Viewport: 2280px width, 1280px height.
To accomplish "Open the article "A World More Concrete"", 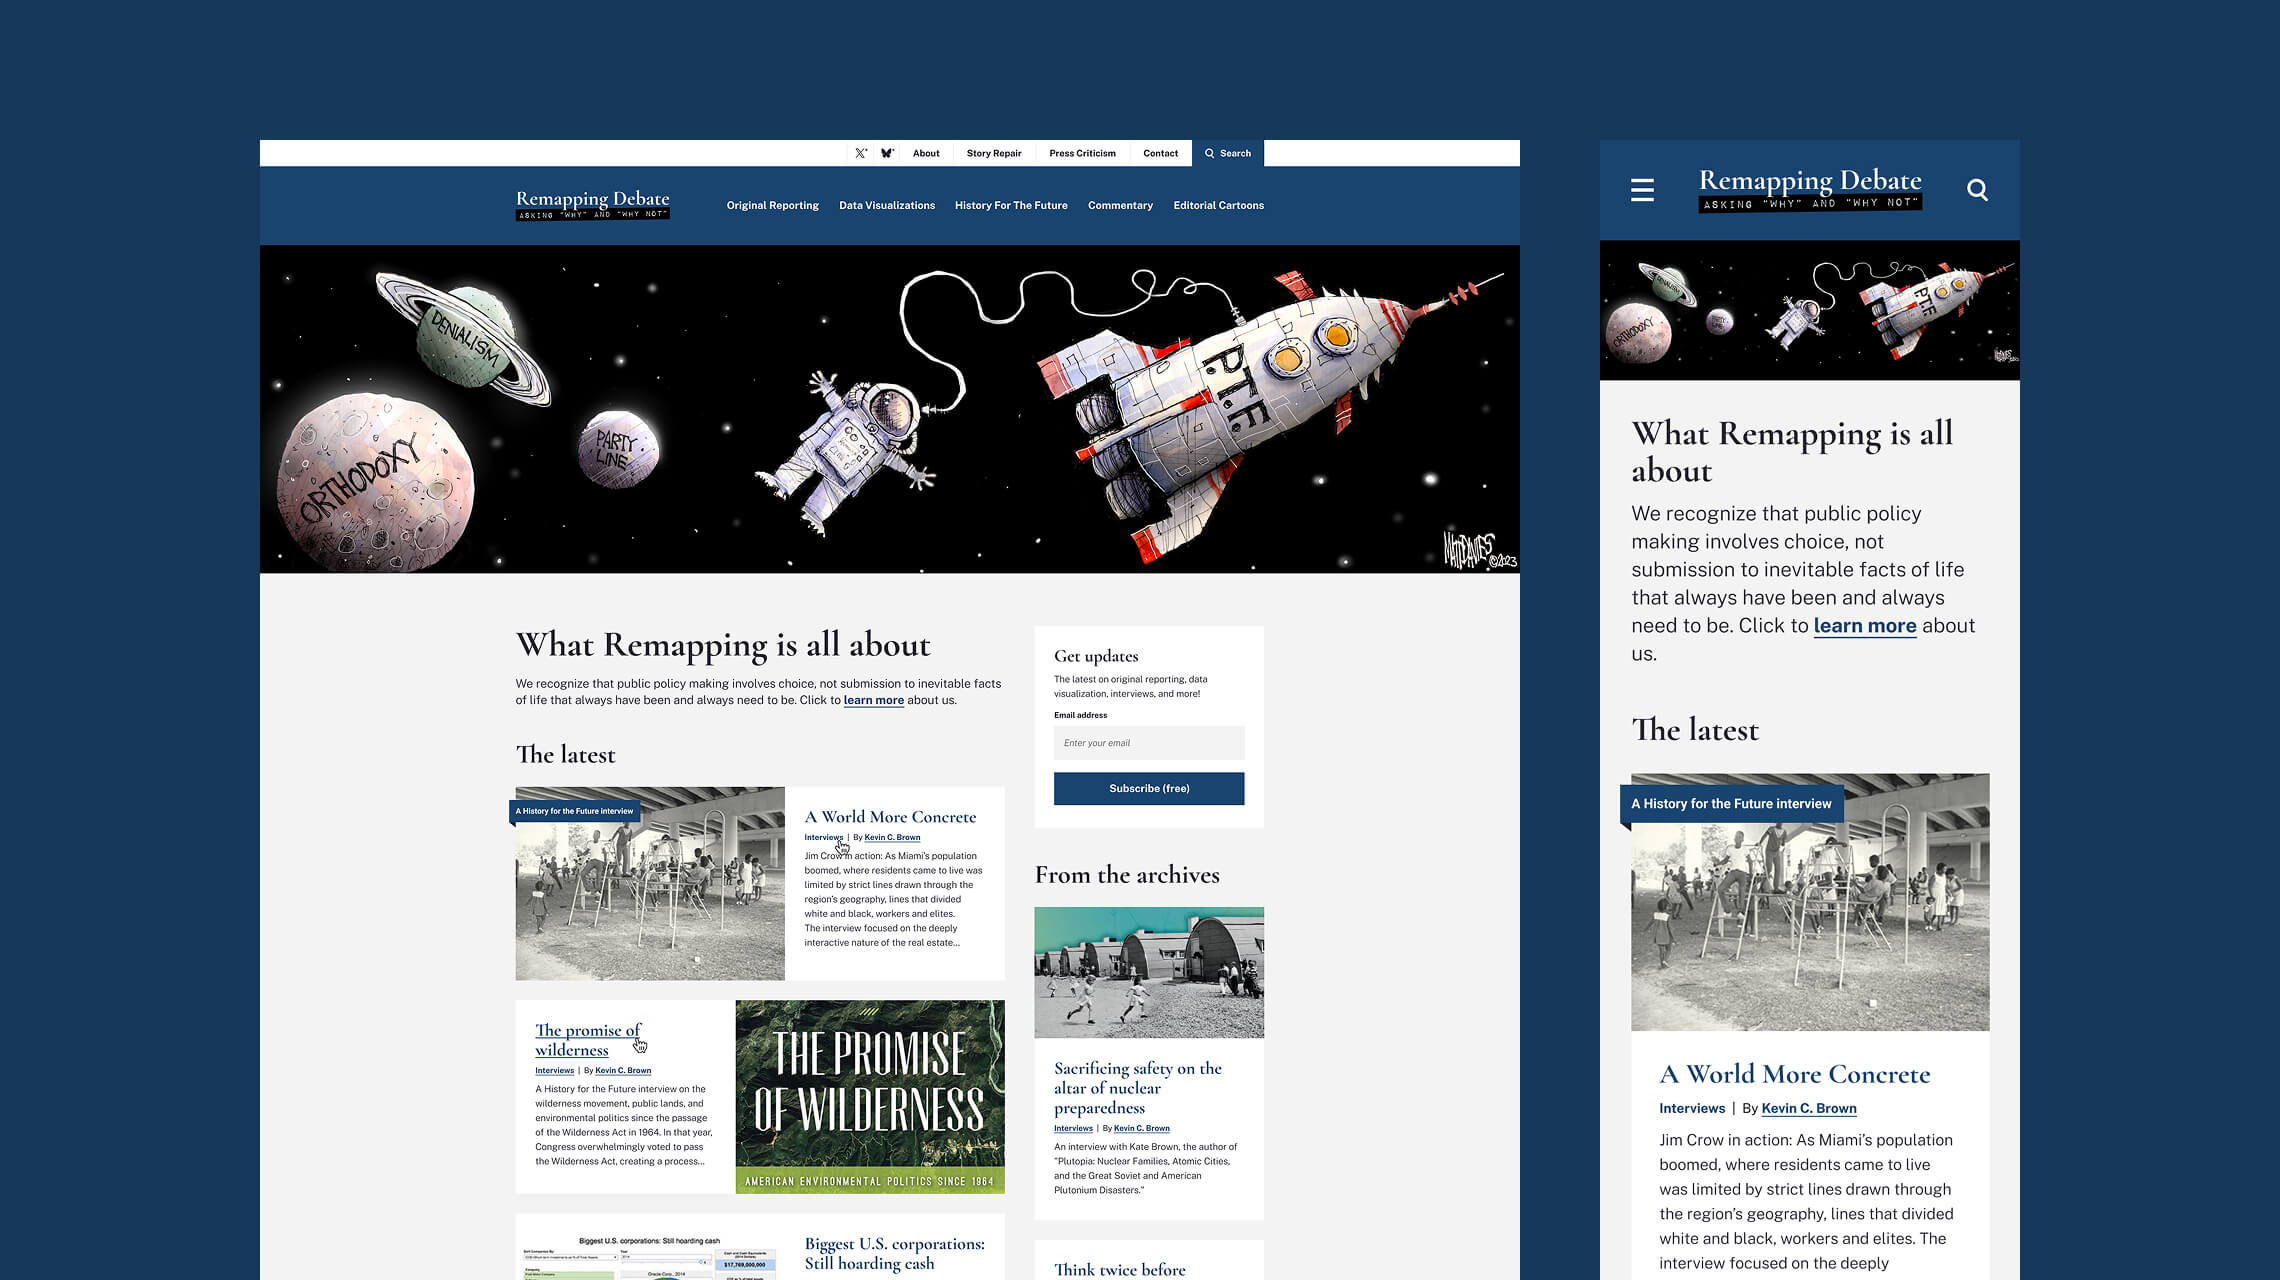I will [890, 817].
